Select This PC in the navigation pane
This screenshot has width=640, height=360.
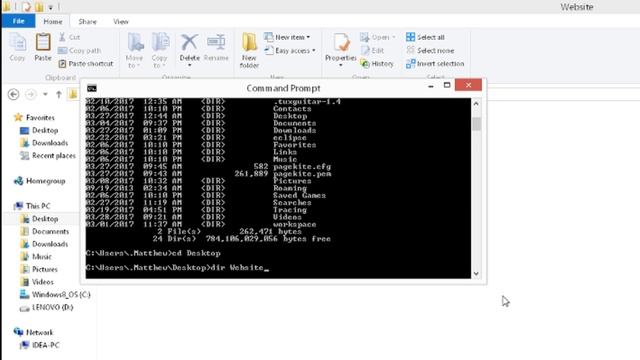[x=32, y=206]
